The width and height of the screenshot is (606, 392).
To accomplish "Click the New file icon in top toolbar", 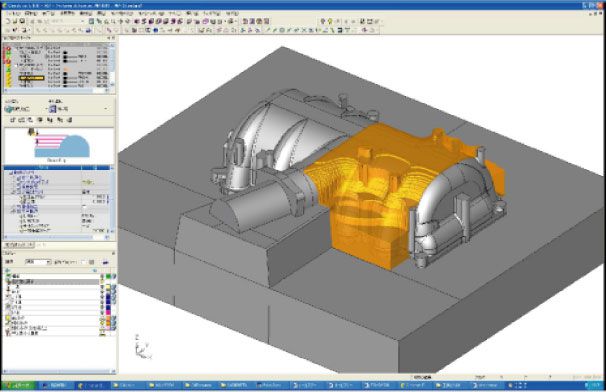I will pyautogui.click(x=8, y=21).
